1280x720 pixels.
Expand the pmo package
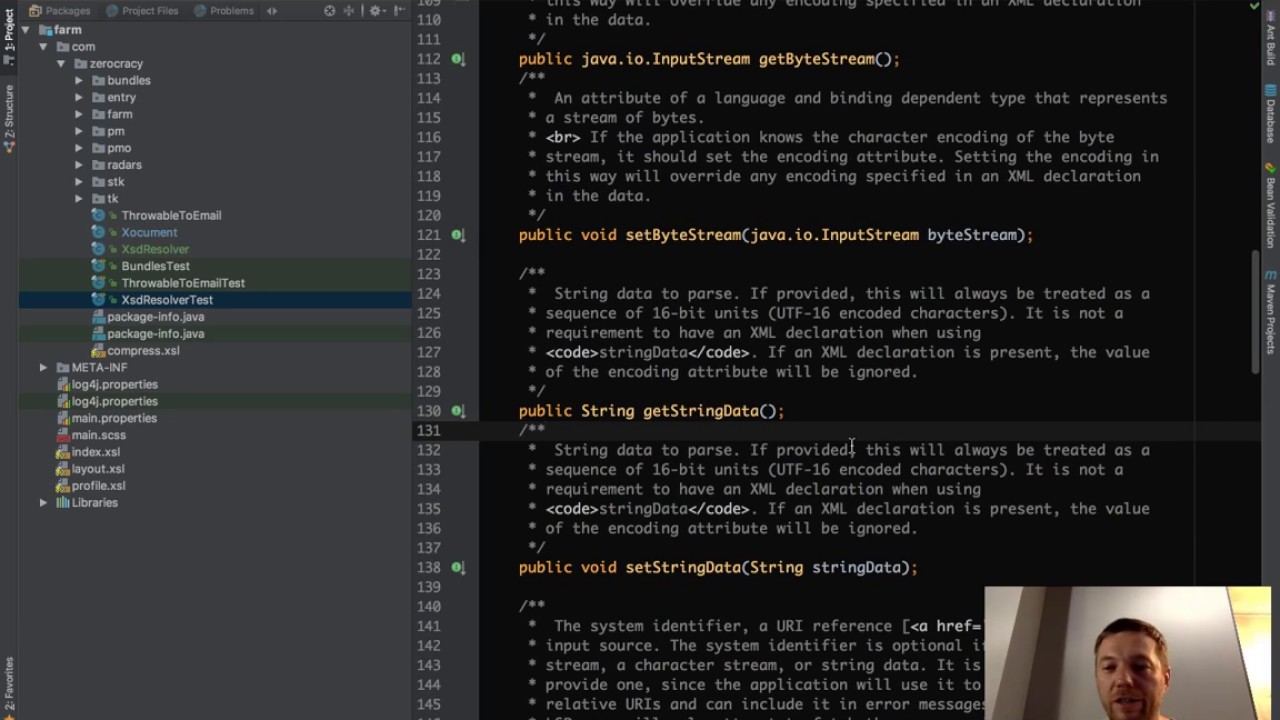tap(79, 149)
